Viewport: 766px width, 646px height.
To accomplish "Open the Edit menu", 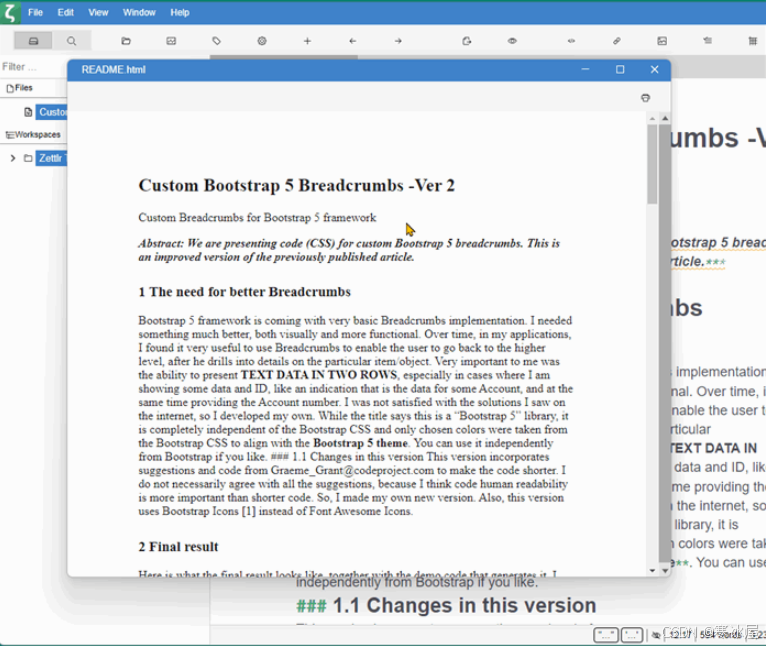I will pos(65,13).
